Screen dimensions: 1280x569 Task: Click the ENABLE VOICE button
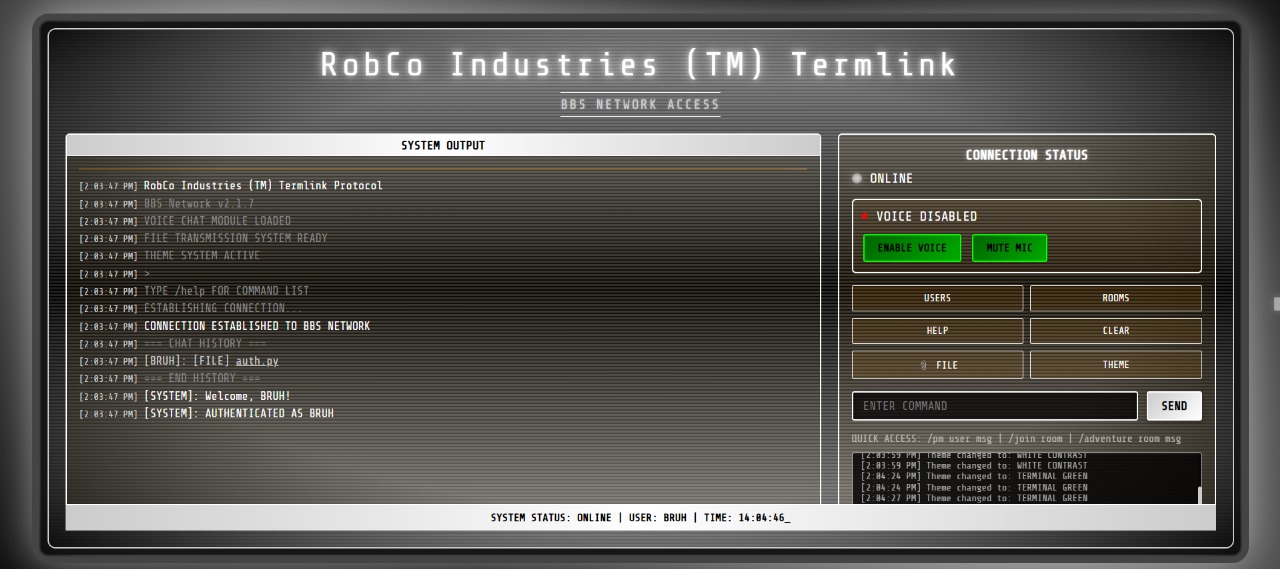click(912, 248)
